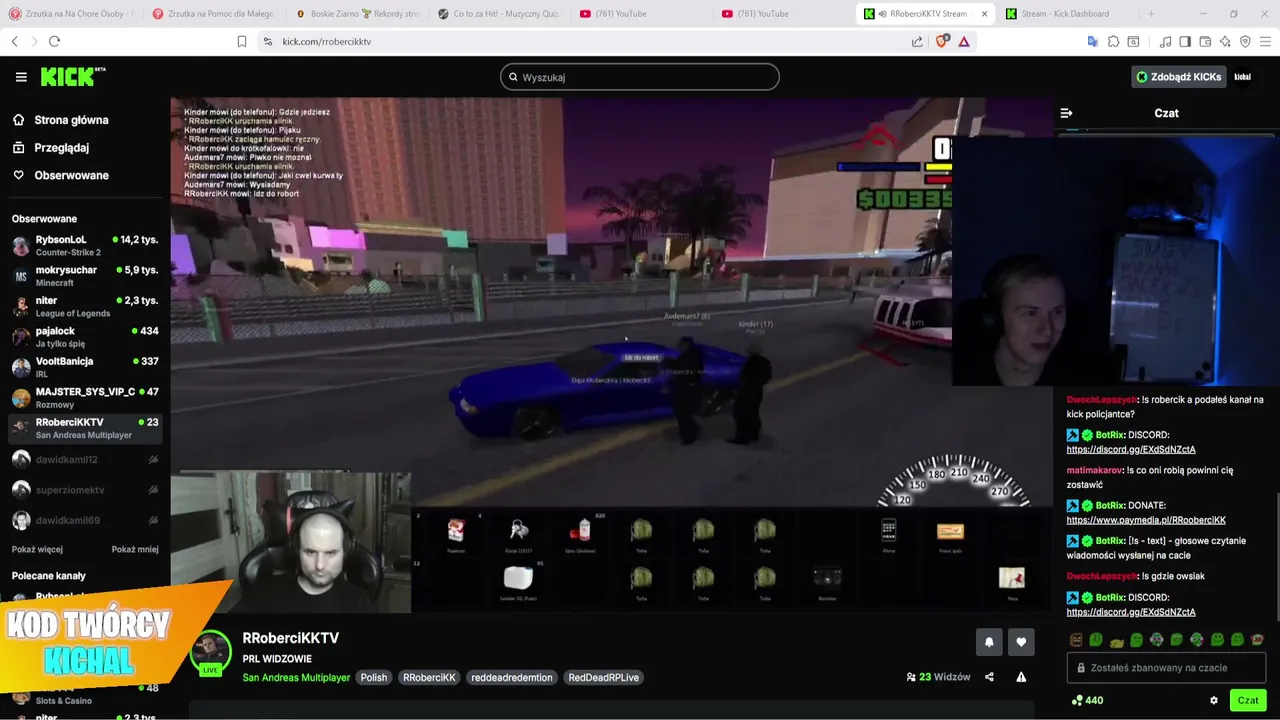Open Brave Shields lion icon
1280x720 pixels.
pos(941,41)
